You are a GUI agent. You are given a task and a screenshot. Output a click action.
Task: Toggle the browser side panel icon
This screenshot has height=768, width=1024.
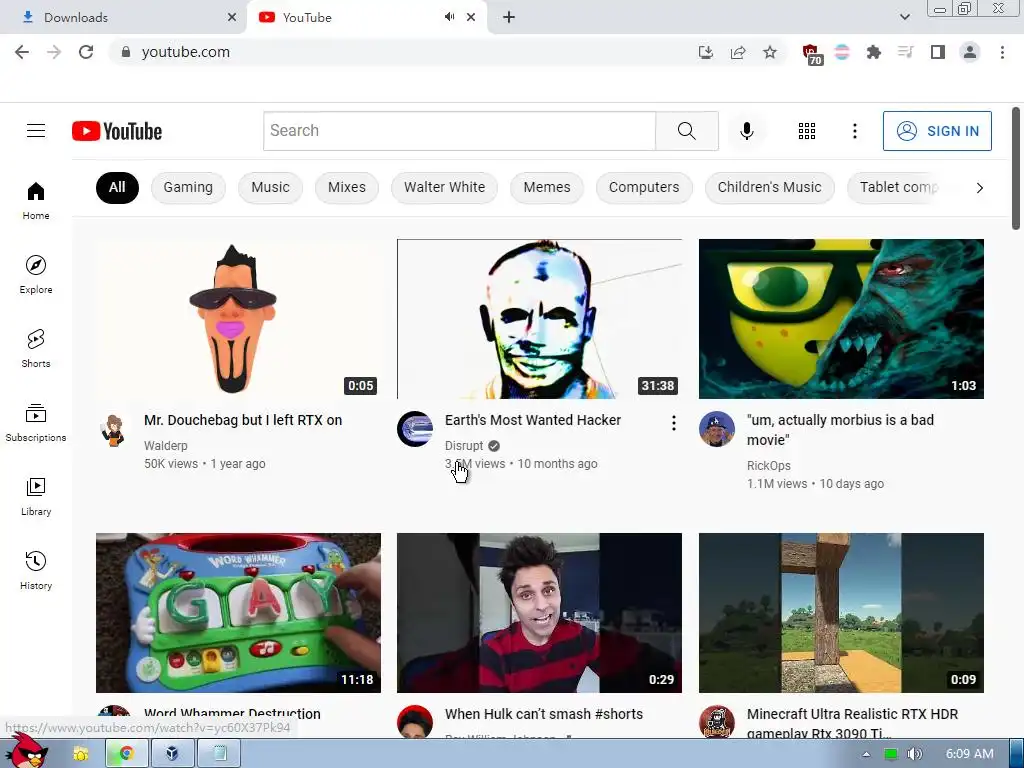[x=938, y=52]
